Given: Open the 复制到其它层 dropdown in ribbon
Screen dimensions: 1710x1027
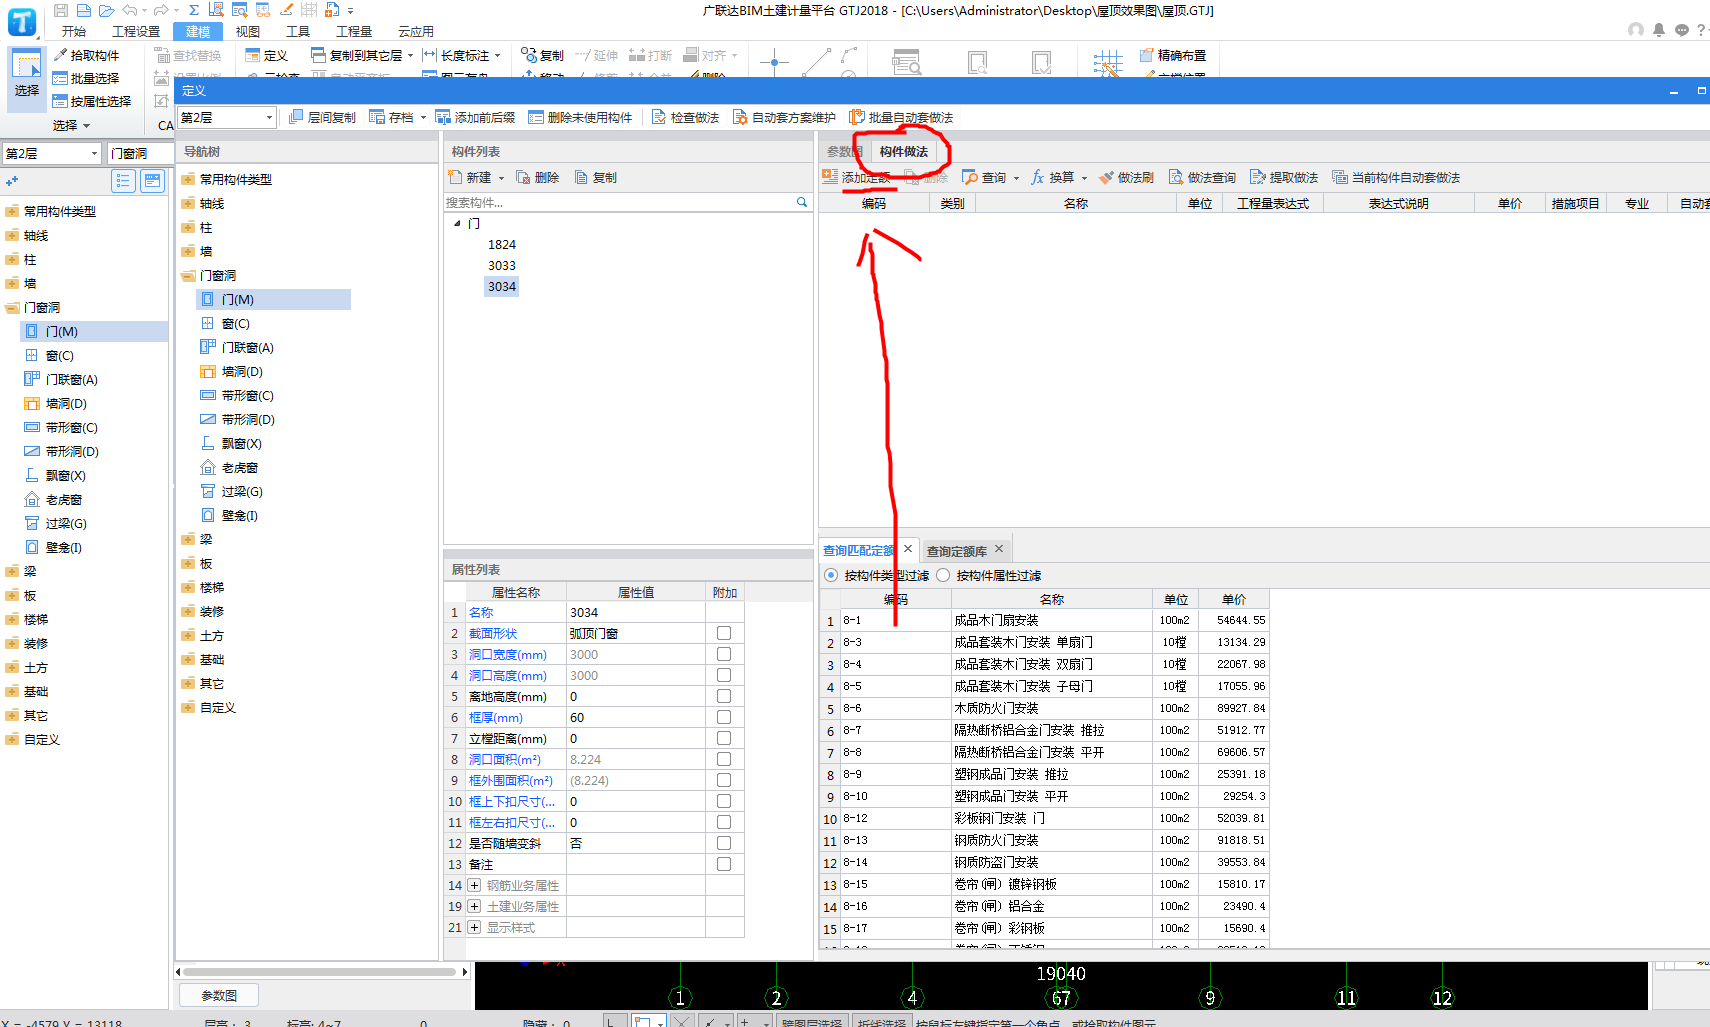Looking at the screenshot, I should pyautogui.click(x=410, y=56).
